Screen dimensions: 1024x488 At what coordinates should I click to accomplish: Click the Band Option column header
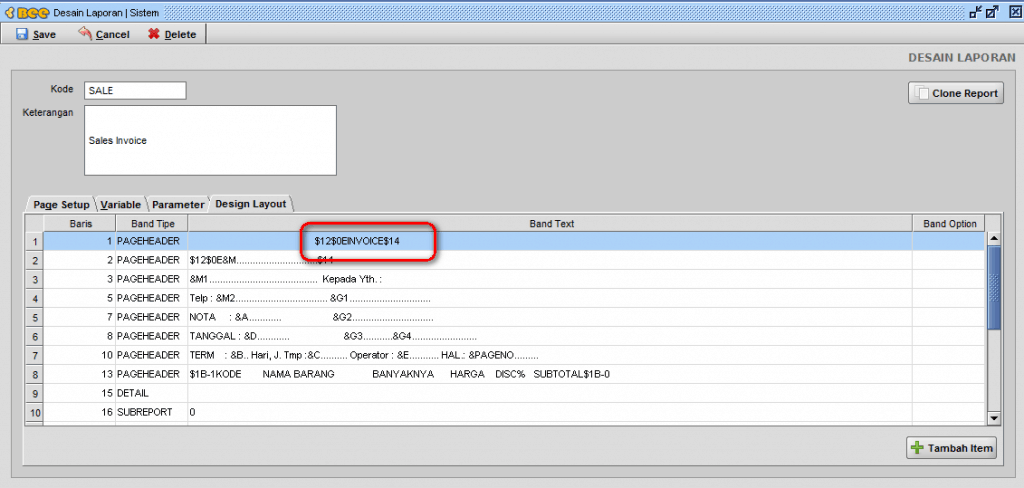tap(948, 223)
